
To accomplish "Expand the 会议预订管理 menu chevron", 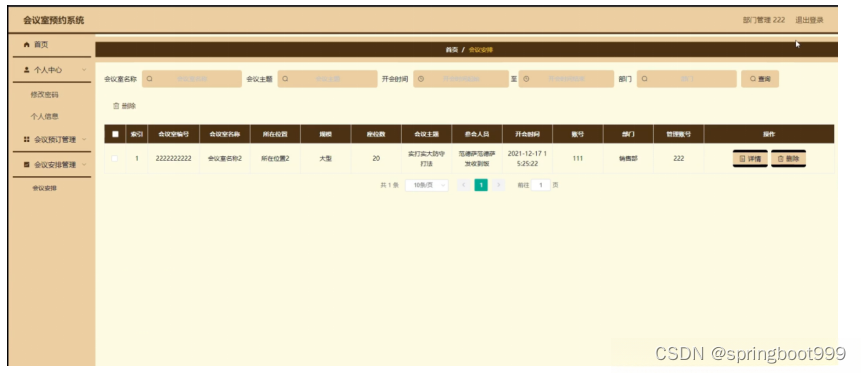I will coord(84,140).
